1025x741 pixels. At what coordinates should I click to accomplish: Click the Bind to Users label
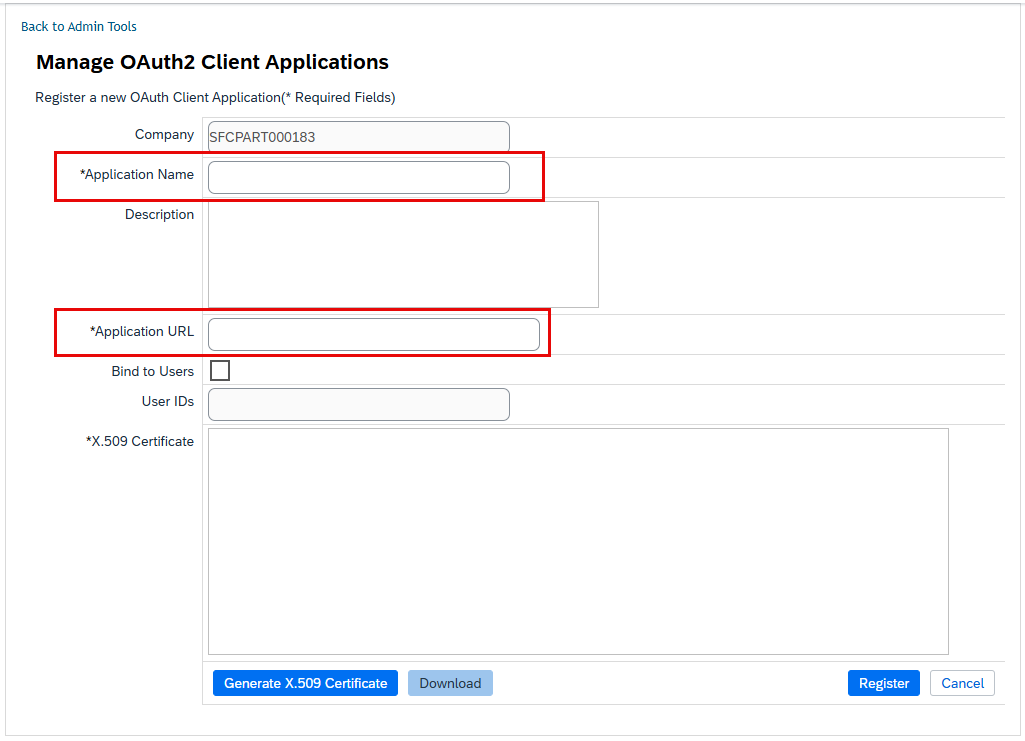tap(153, 371)
